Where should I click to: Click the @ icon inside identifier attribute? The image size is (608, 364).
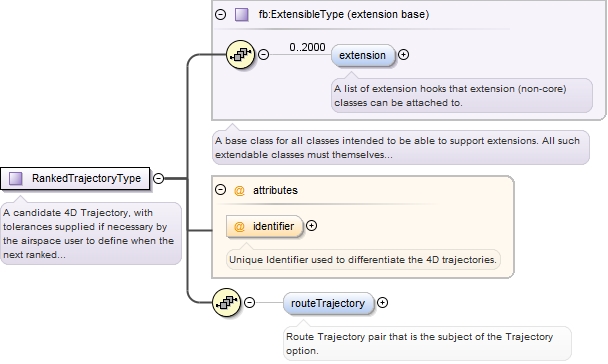pyautogui.click(x=239, y=226)
